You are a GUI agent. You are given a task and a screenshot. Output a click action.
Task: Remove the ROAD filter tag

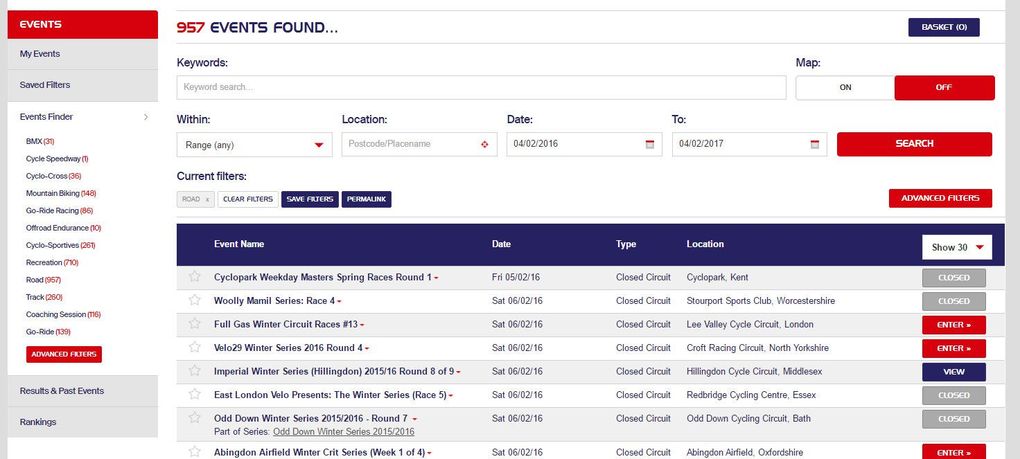pyautogui.click(x=207, y=199)
